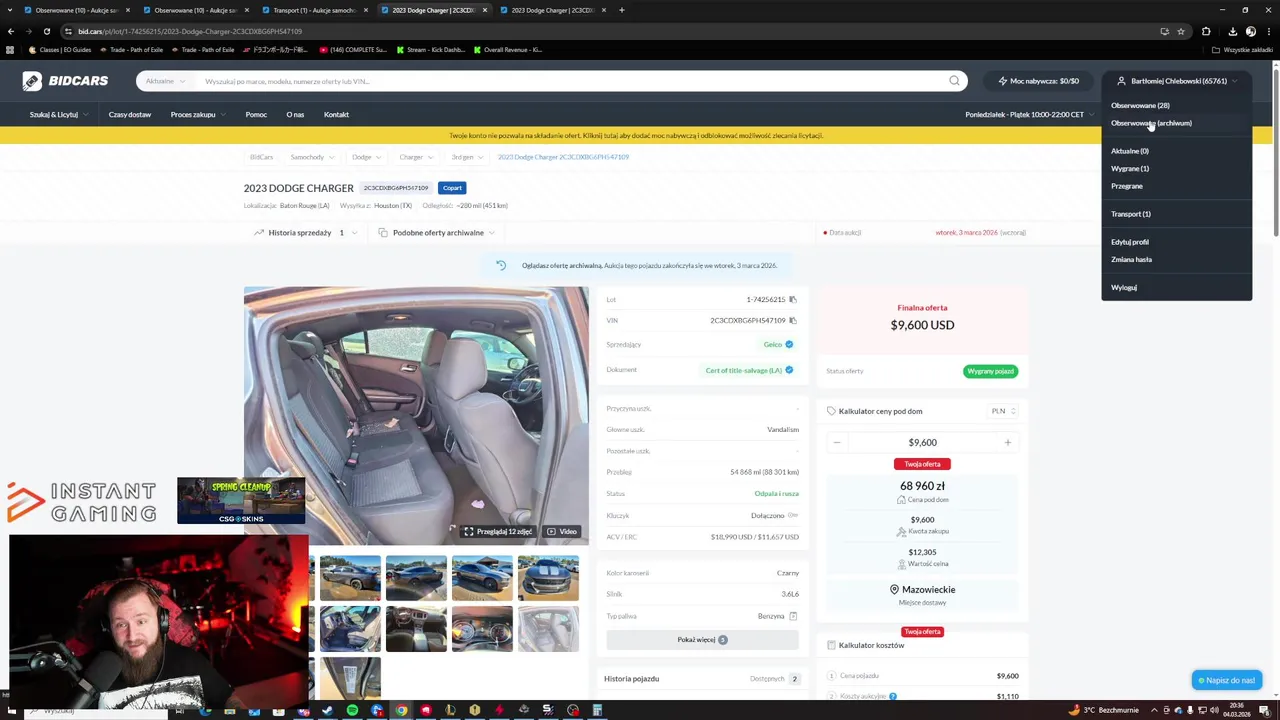Click the refresh icon in archive notice

[x=501, y=265]
